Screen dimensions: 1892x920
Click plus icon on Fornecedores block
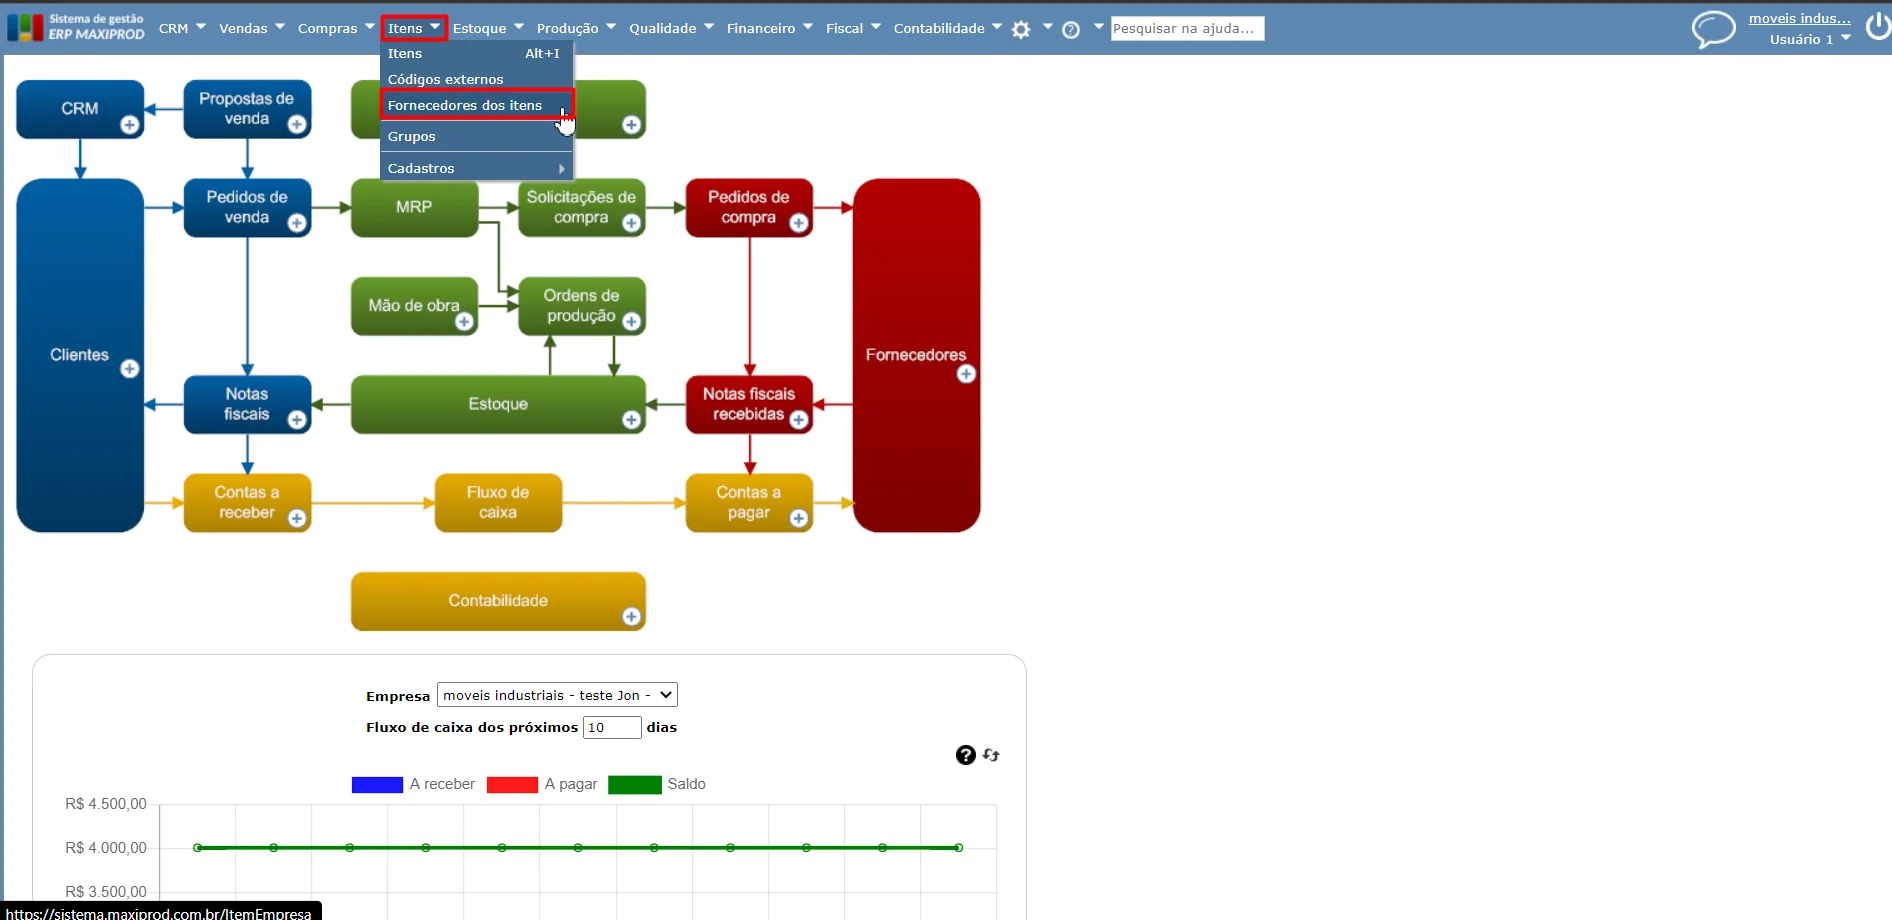point(966,374)
